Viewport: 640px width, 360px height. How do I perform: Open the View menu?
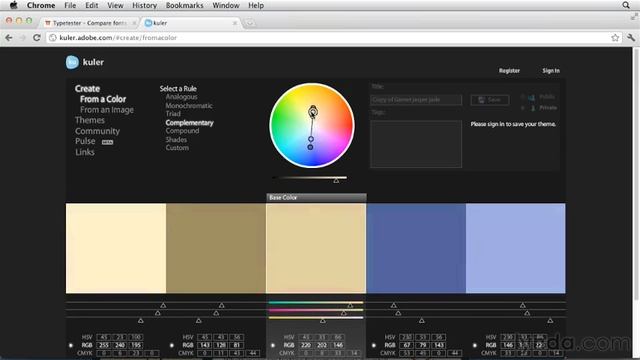115,5
